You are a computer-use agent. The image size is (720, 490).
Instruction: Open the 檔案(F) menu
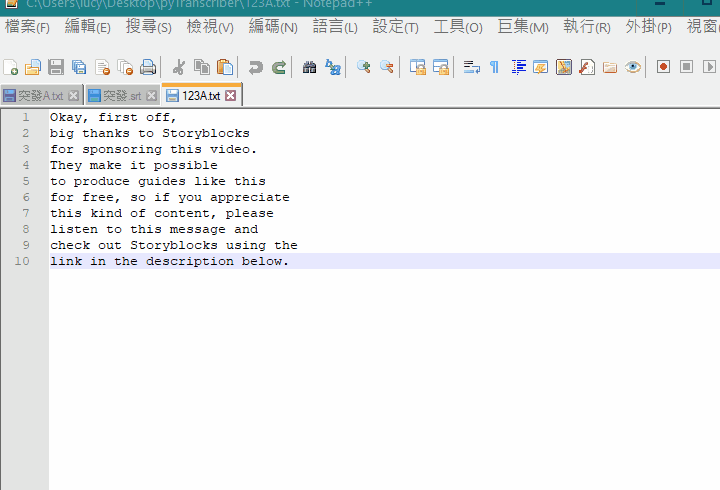(27, 27)
